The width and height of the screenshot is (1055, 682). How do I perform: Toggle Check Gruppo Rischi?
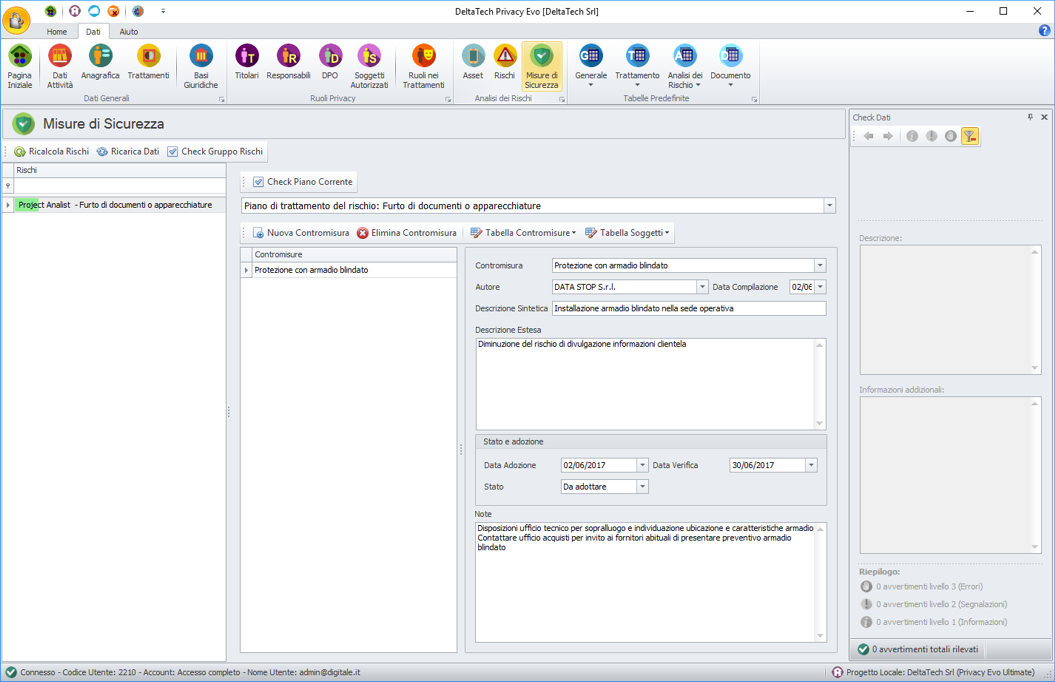(x=215, y=151)
